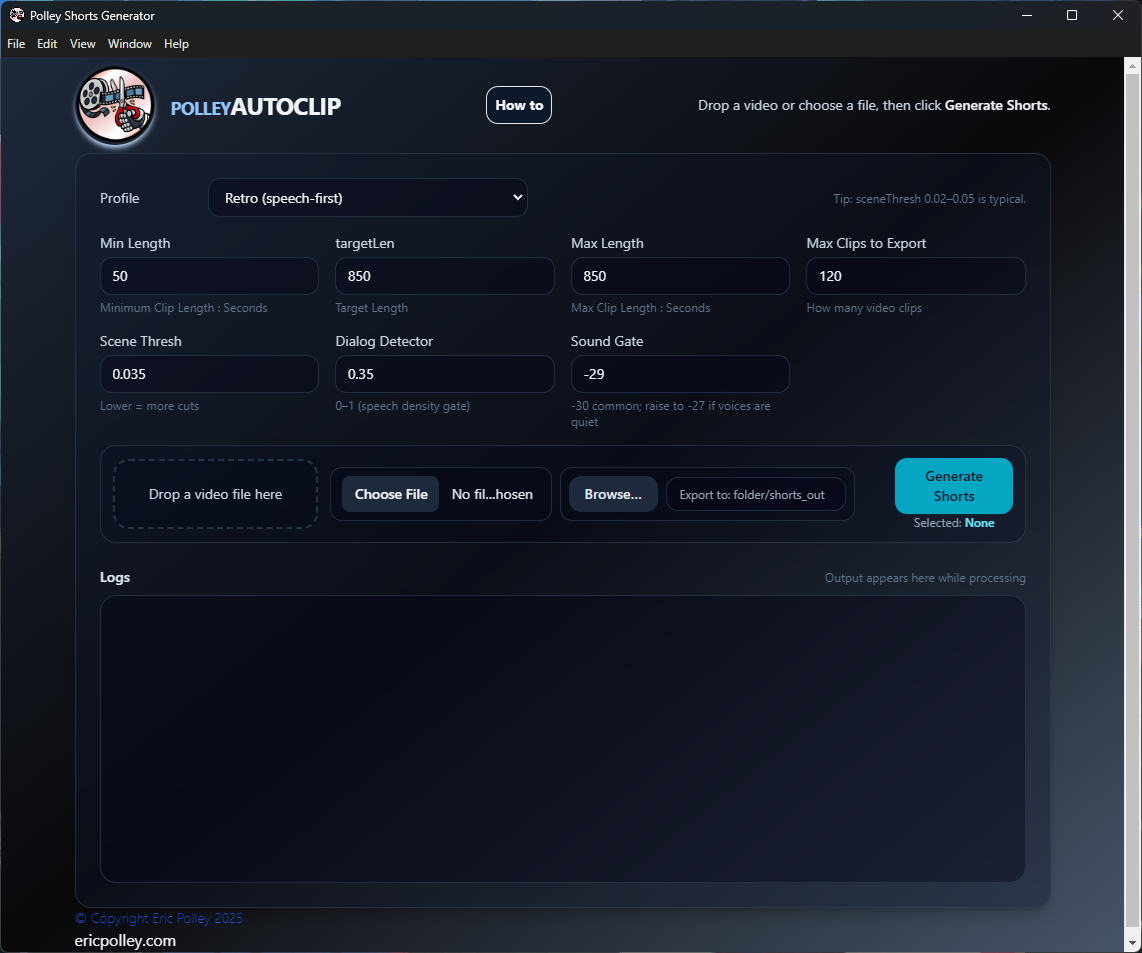
Task: Click the Max Clips to Export field
Action: pos(915,276)
